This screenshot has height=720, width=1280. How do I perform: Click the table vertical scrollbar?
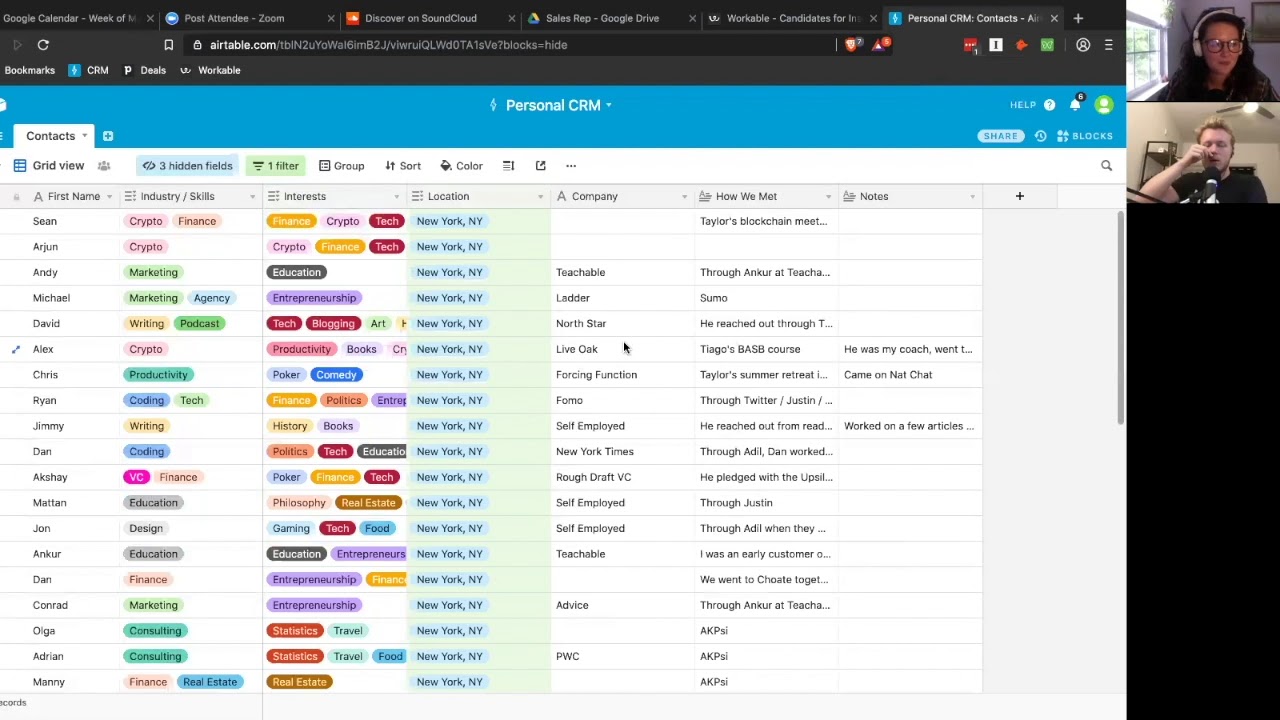click(1120, 318)
